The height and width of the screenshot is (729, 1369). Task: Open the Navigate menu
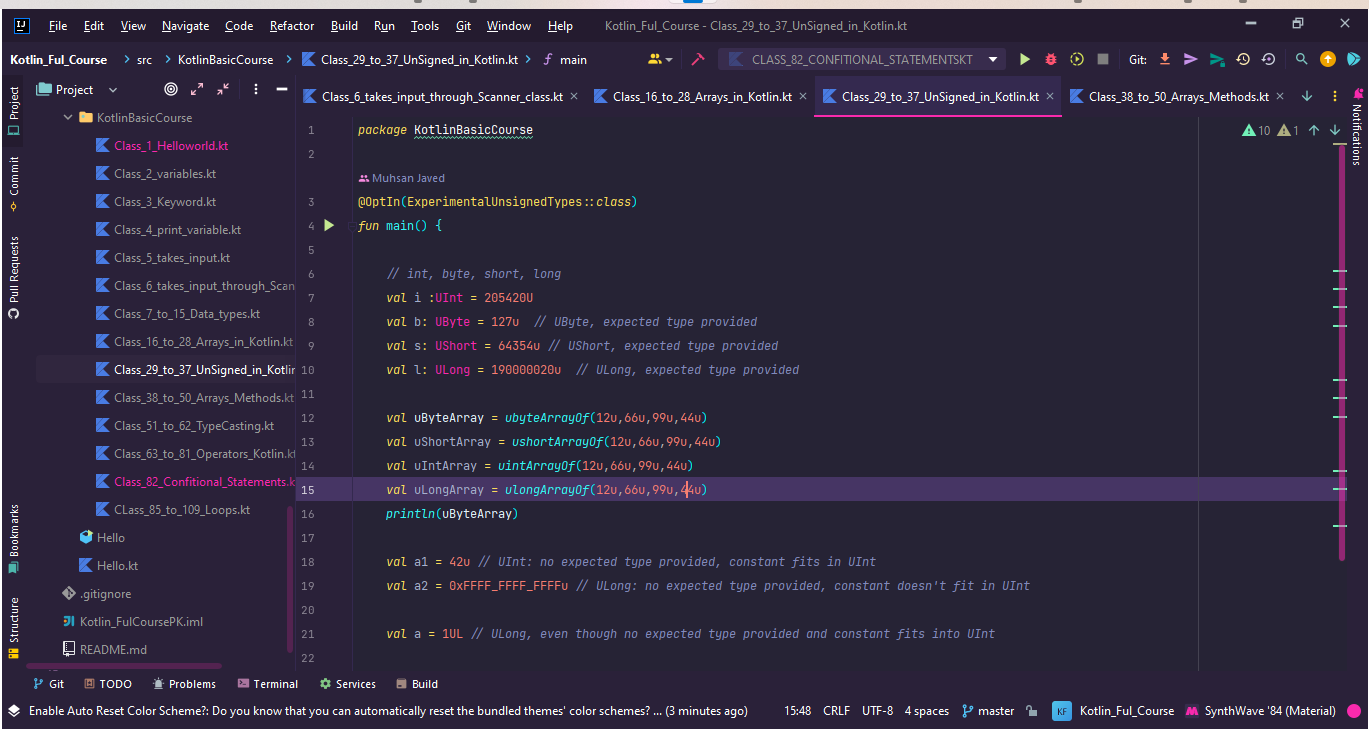coord(185,26)
